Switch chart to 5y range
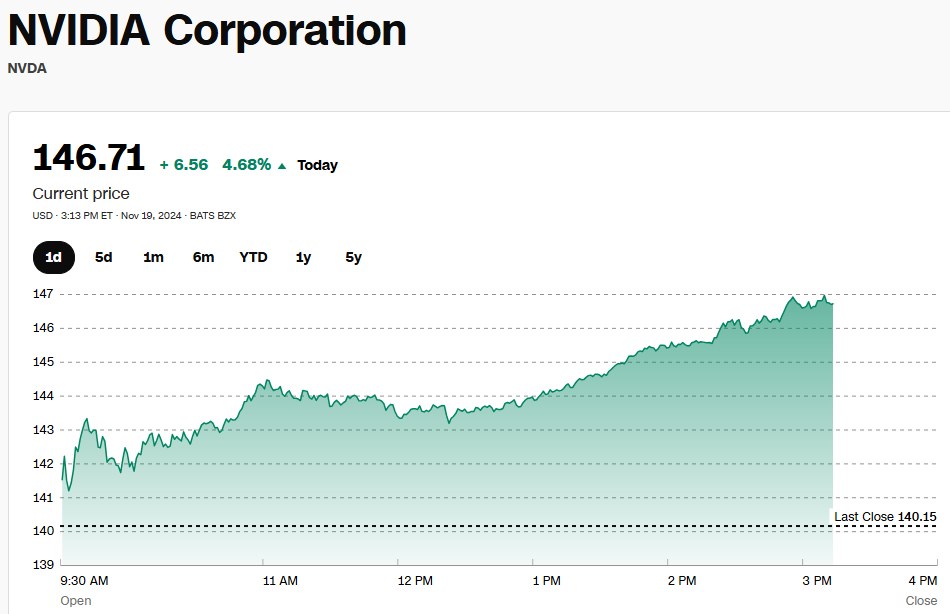The image size is (950, 614). pos(353,258)
